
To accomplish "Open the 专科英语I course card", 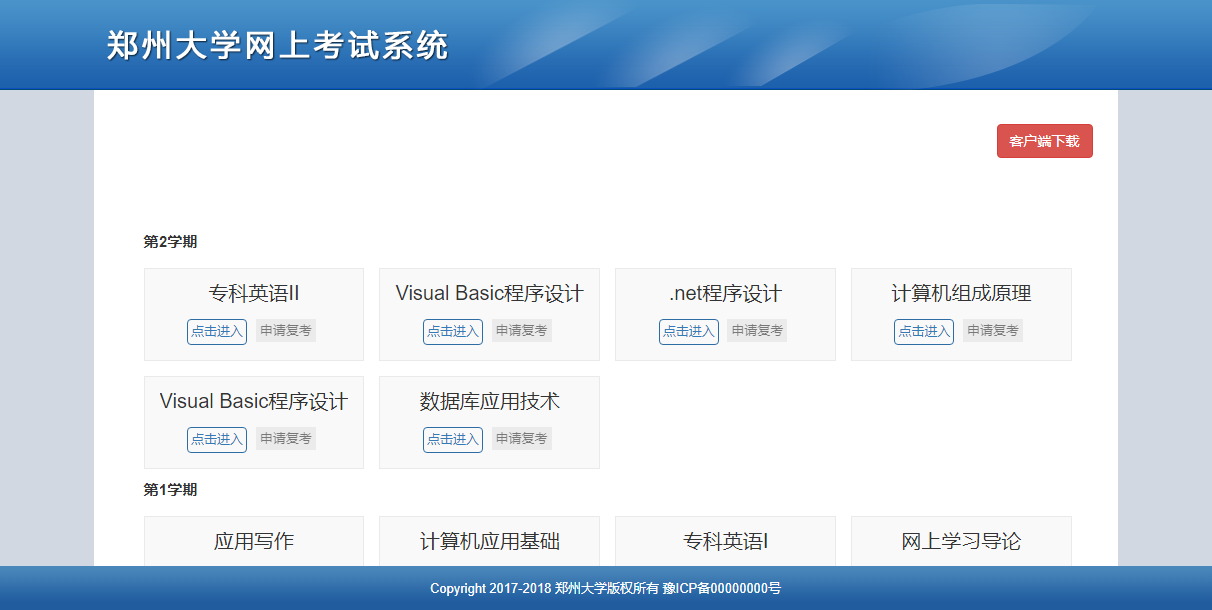I will pos(725,542).
